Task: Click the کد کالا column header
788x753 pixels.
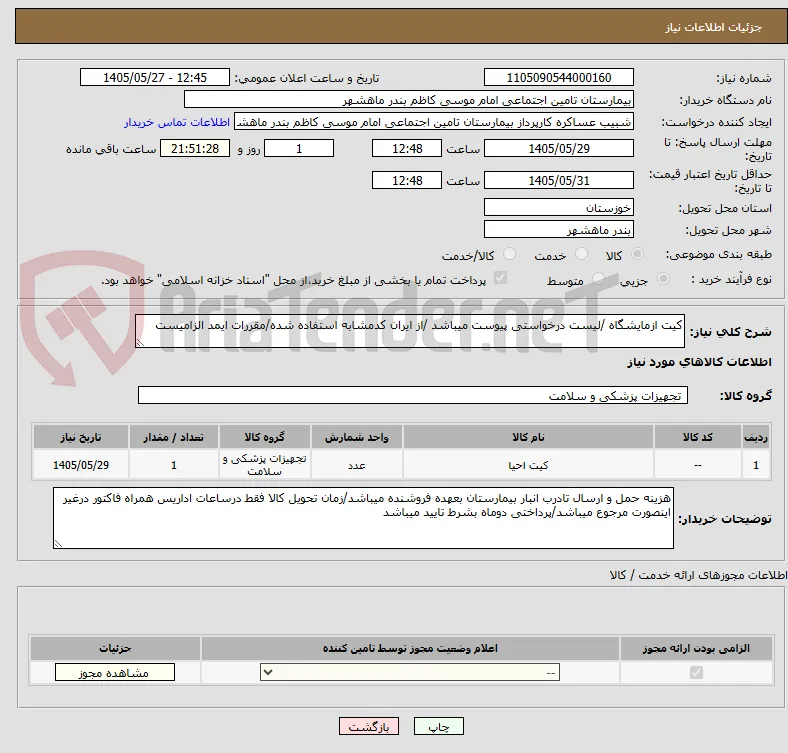Action: 698,437
